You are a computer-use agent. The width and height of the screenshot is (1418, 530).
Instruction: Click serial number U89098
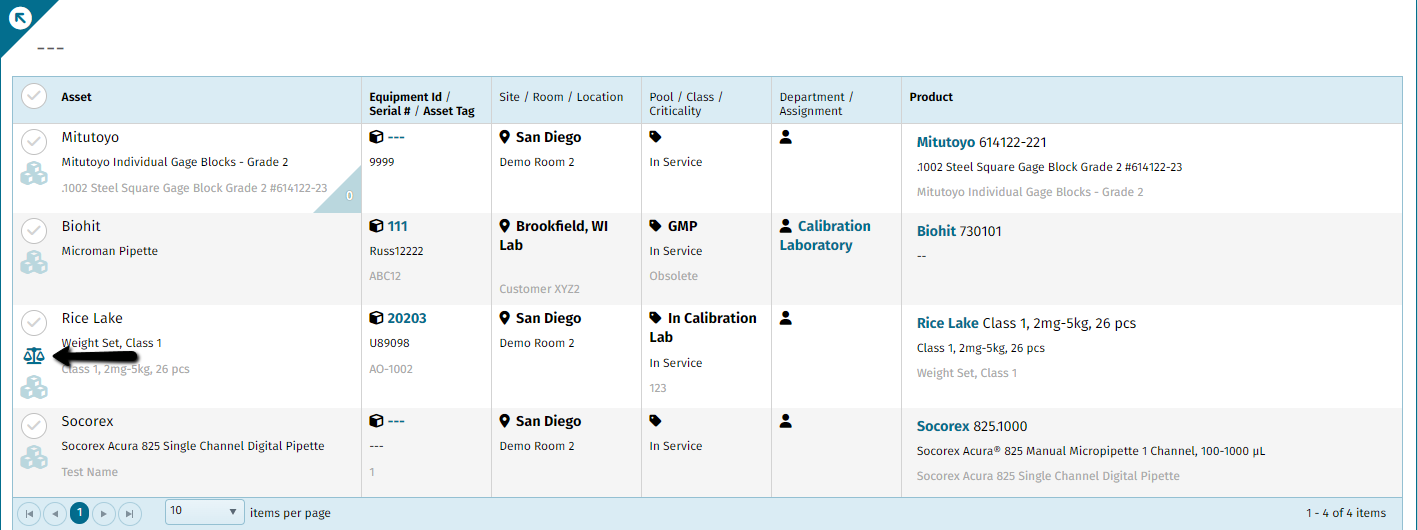tap(389, 343)
